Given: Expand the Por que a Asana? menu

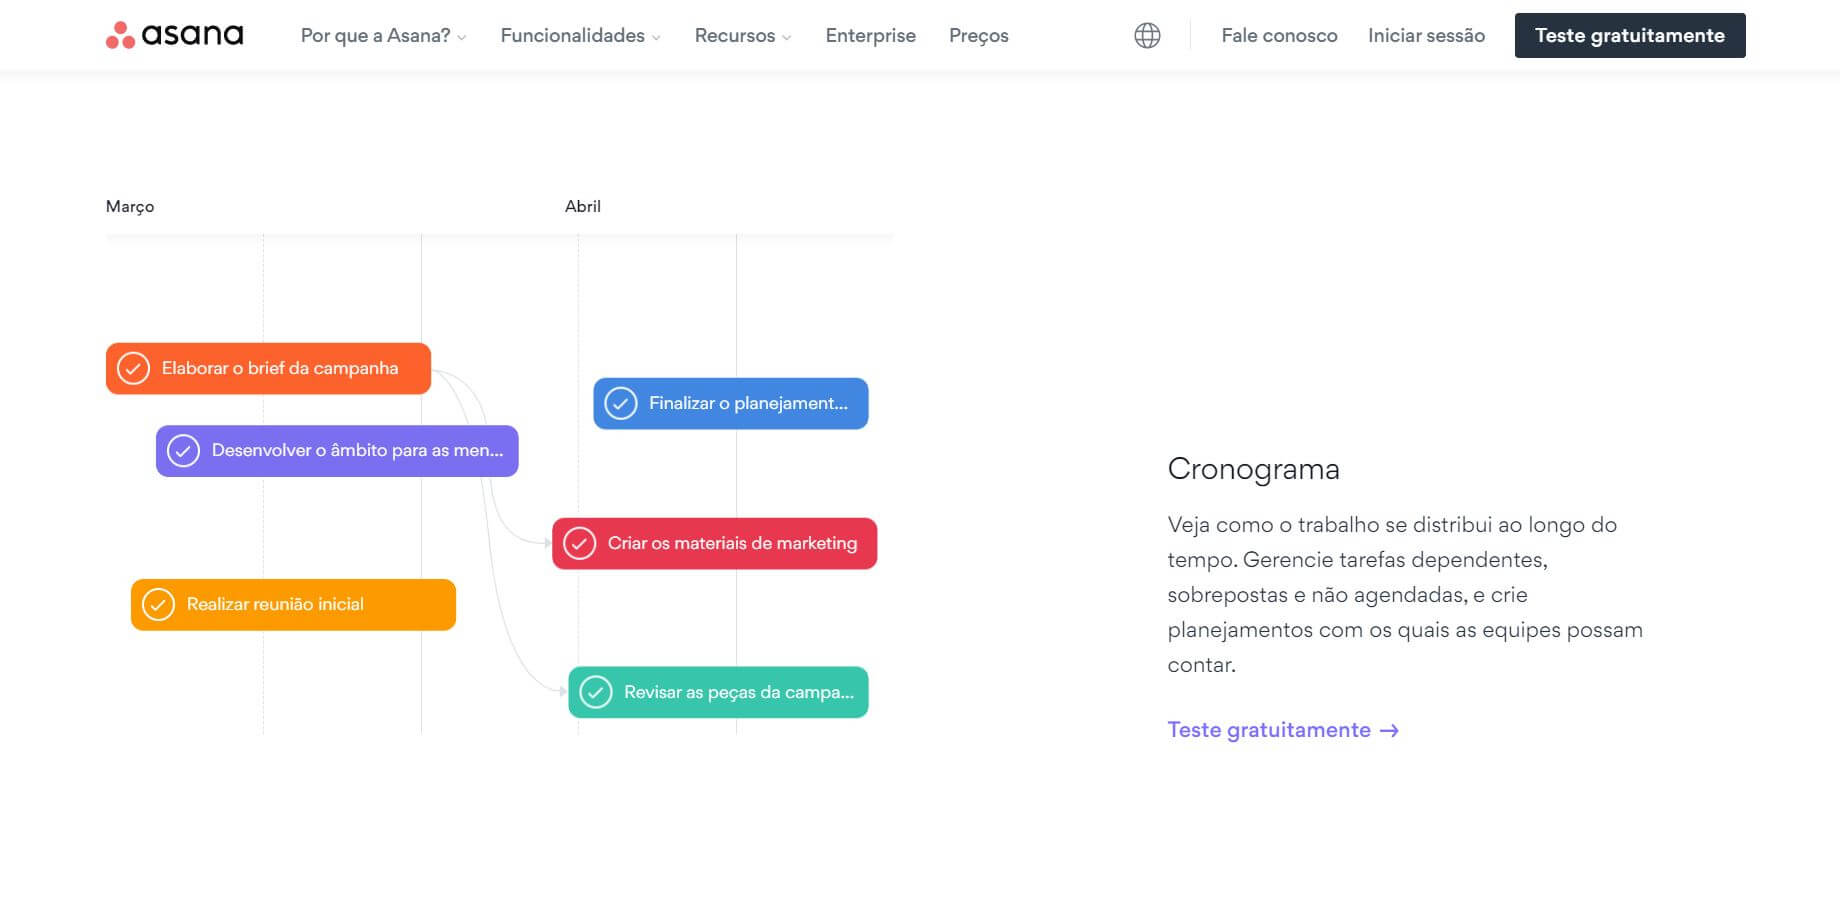Looking at the screenshot, I should click(383, 35).
